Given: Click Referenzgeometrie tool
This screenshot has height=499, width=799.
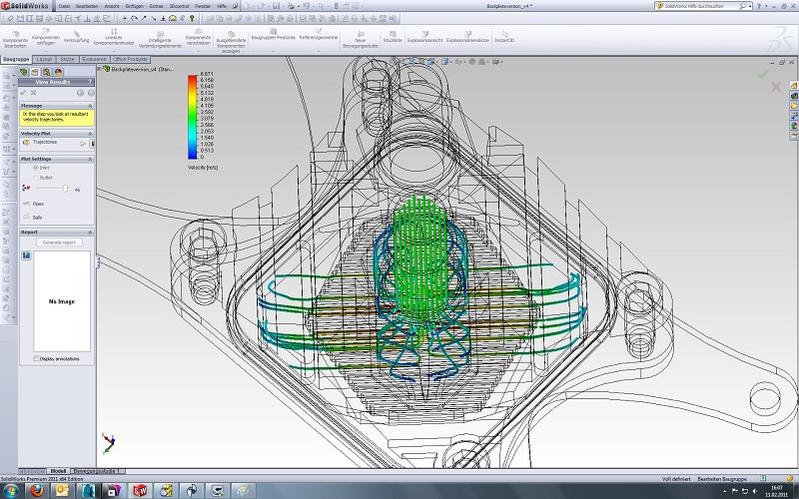Looking at the screenshot, I should tap(318, 35).
